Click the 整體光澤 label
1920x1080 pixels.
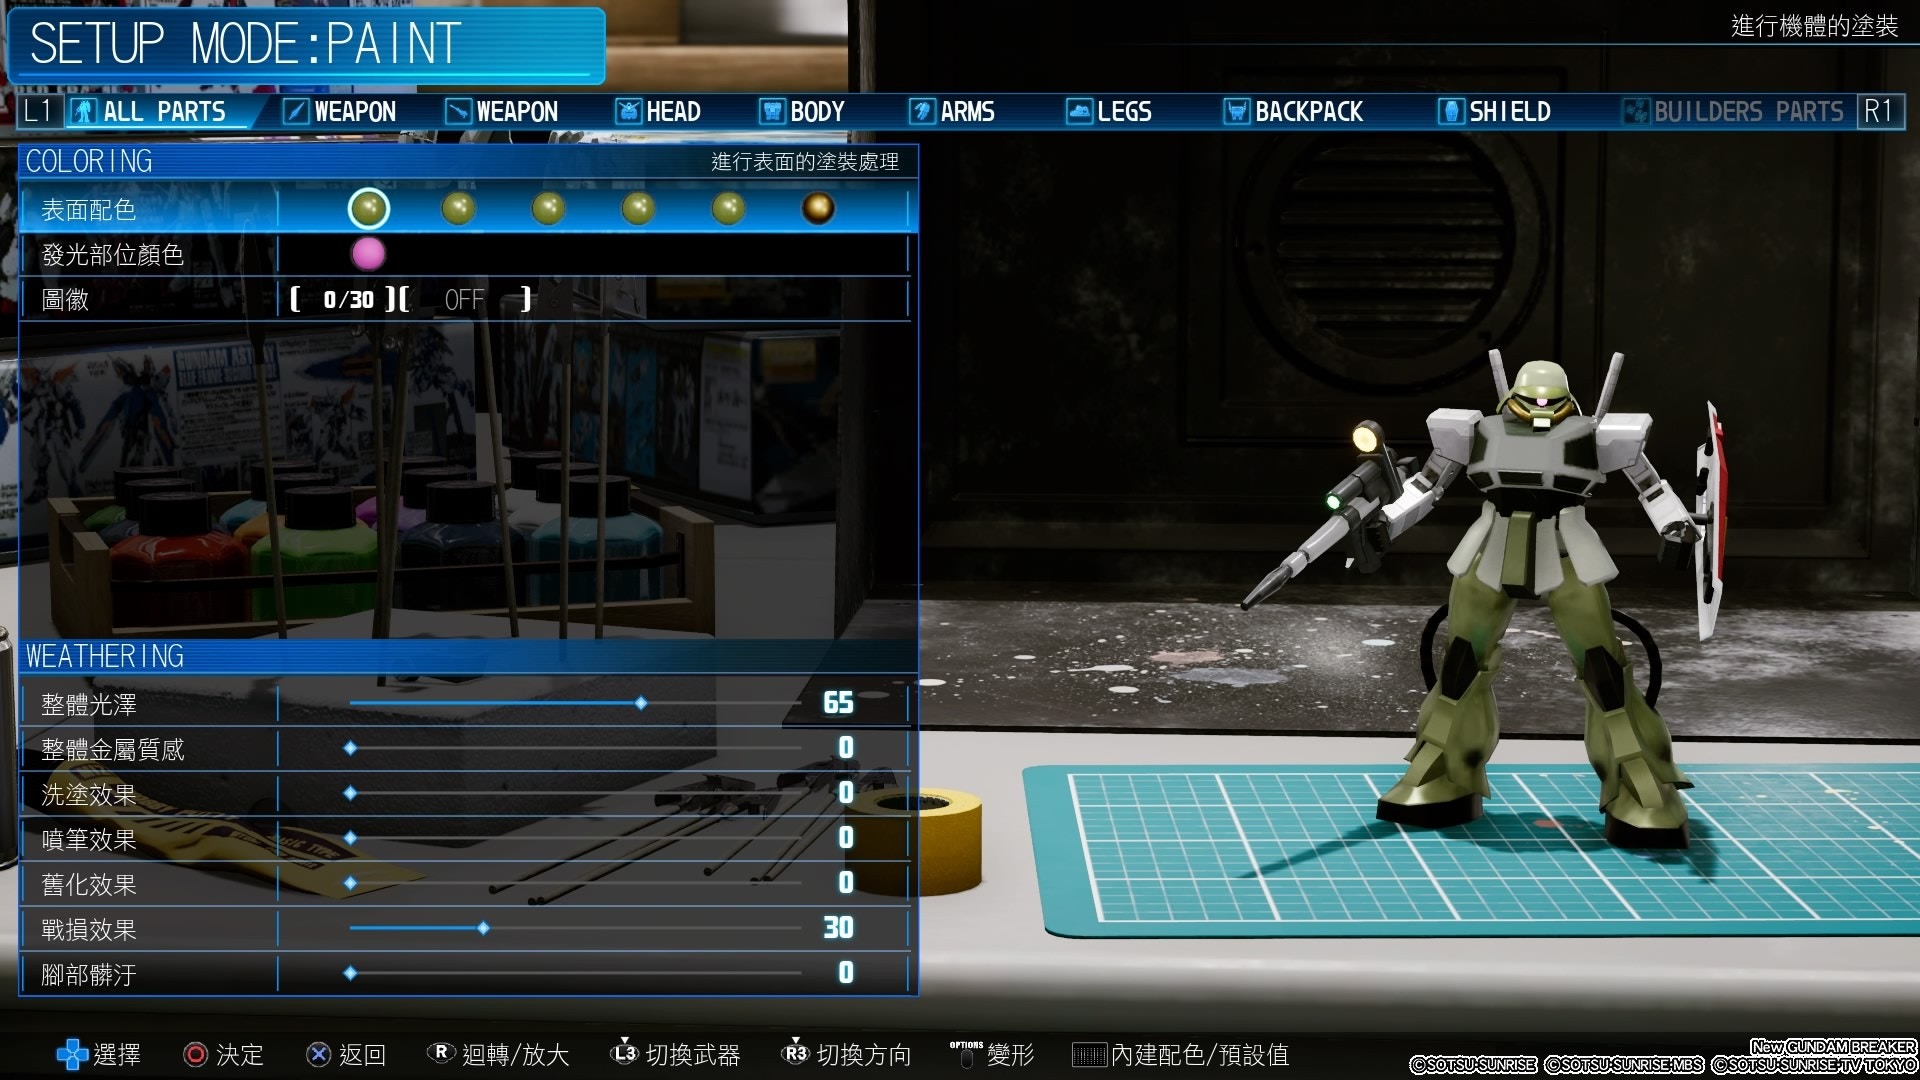tap(89, 704)
